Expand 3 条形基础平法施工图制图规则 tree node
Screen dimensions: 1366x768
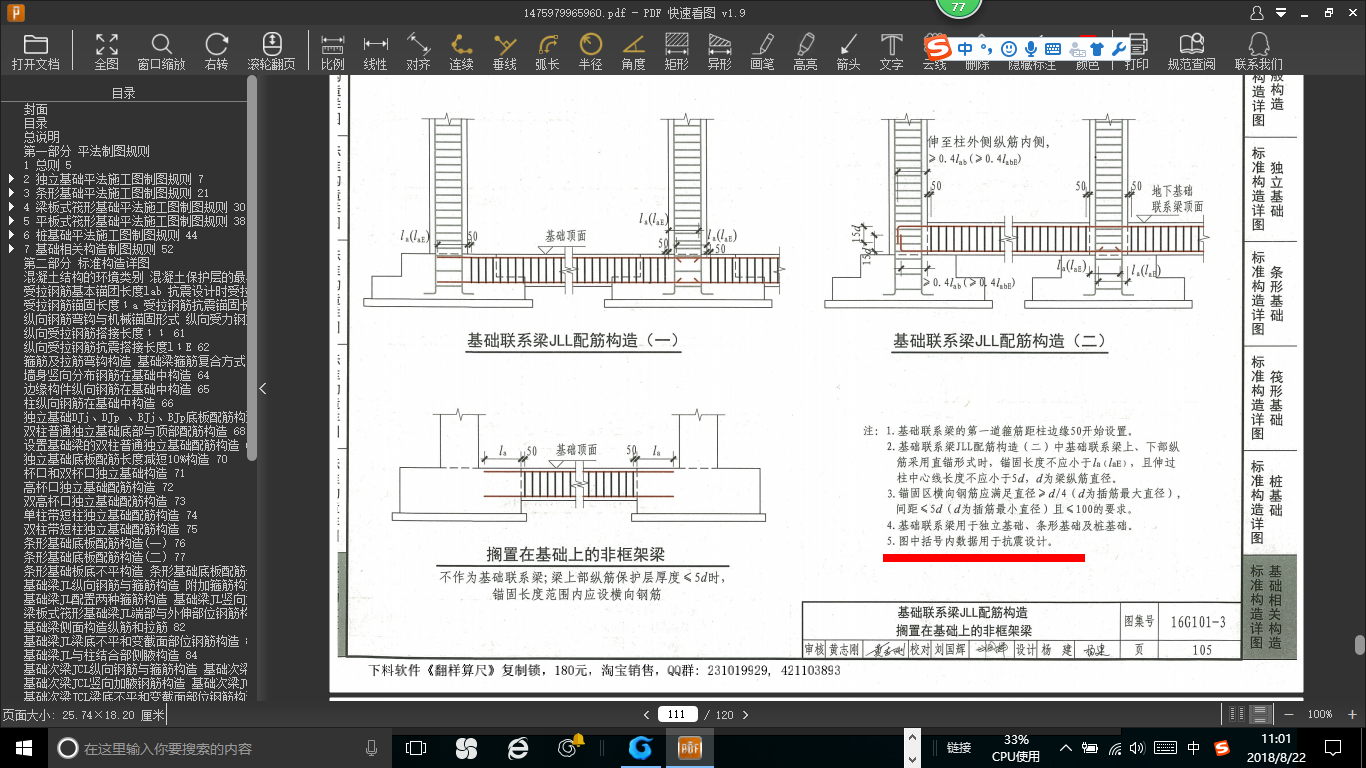(11, 193)
